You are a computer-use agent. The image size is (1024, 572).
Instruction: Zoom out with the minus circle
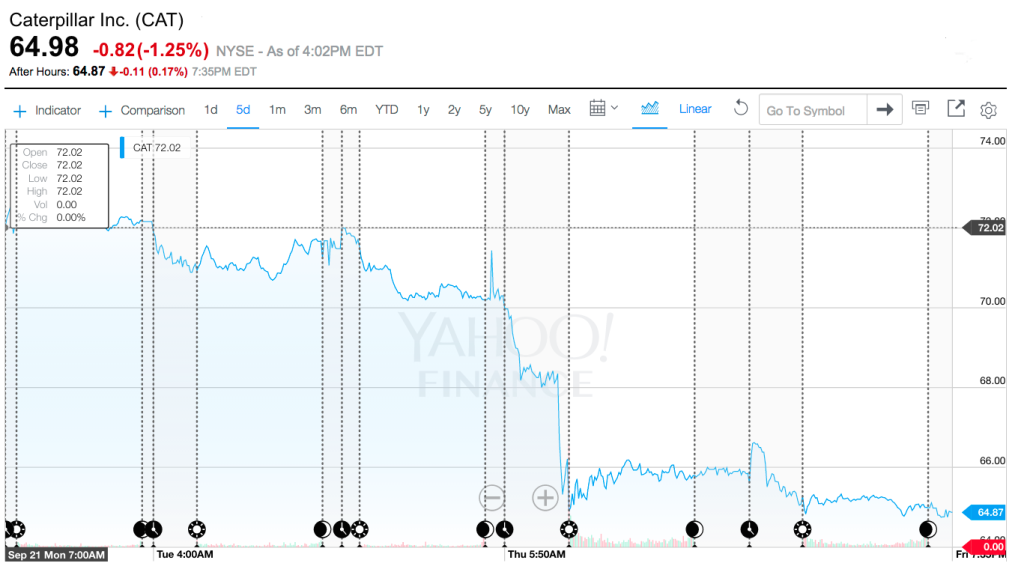[491, 497]
